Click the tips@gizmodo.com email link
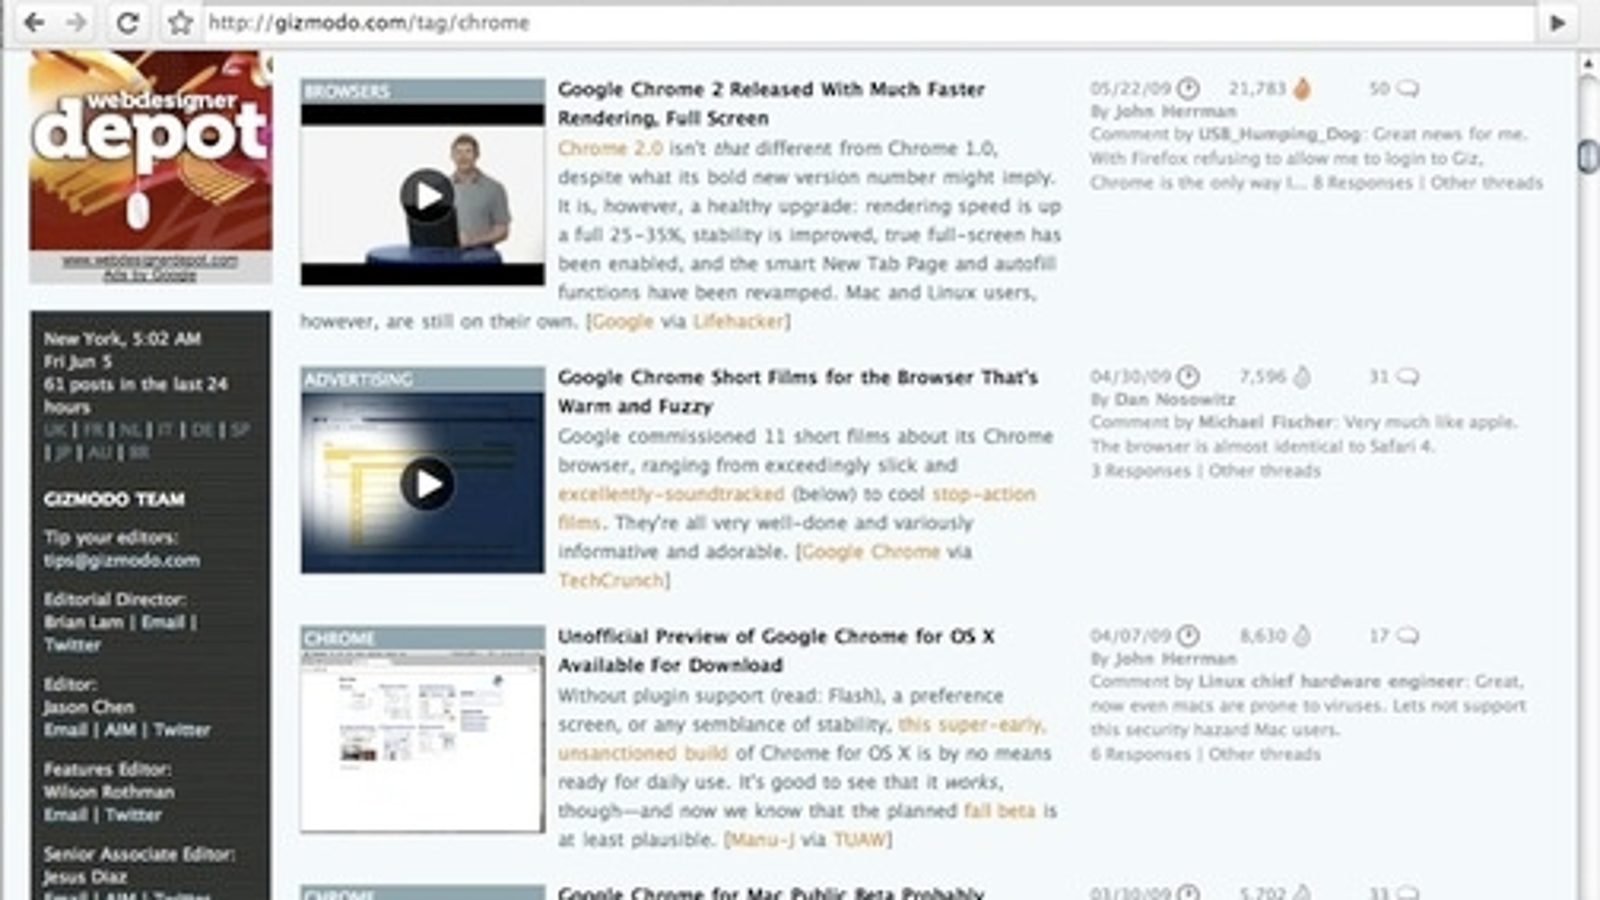Screen dimensions: 1600x900 (121, 560)
